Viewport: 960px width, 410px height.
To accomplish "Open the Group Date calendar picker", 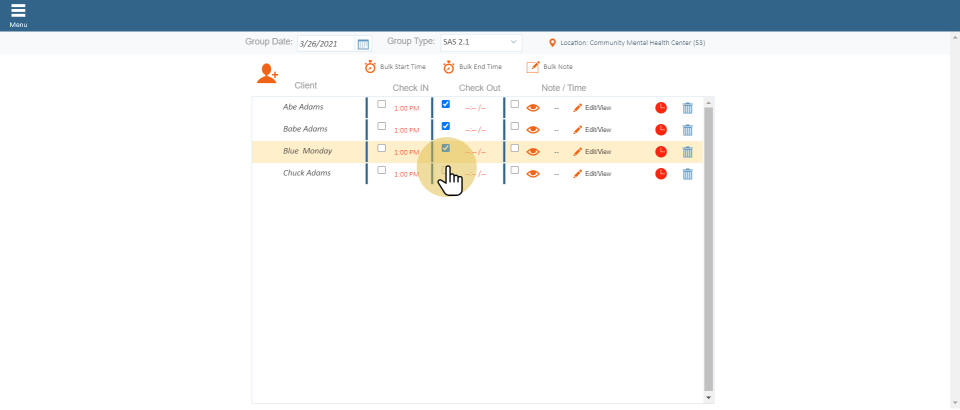I will [x=363, y=44].
